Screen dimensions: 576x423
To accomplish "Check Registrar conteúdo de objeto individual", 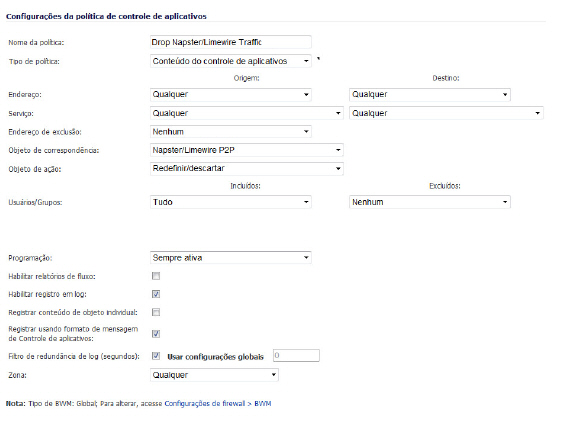I will pyautogui.click(x=156, y=312).
